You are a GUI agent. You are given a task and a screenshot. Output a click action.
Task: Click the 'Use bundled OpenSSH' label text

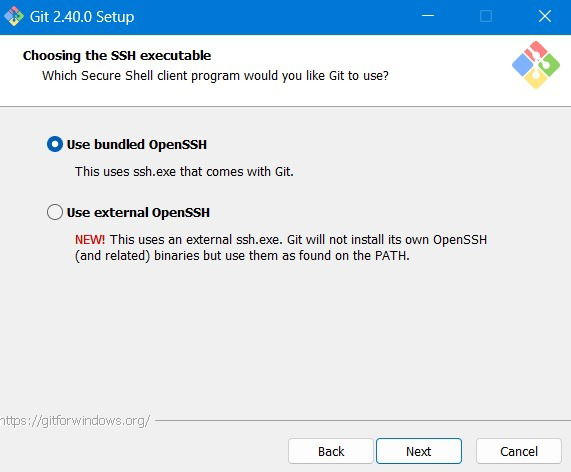[137, 145]
